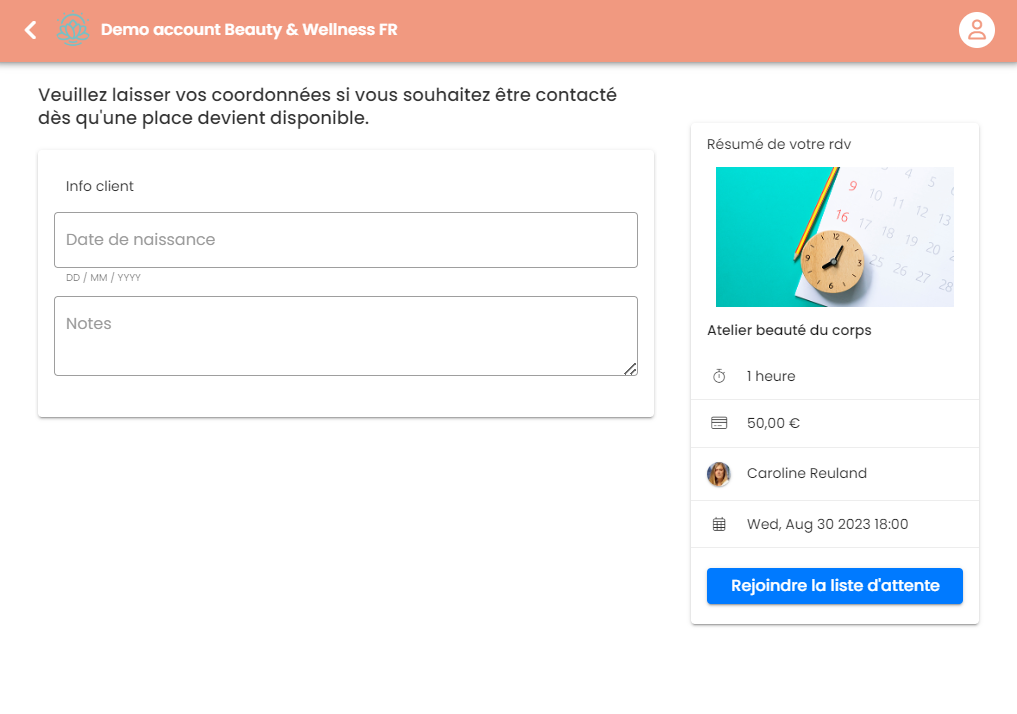This screenshot has width=1017, height=714.
Task: Click Caroline Reuland's avatar photo
Action: [719, 474]
